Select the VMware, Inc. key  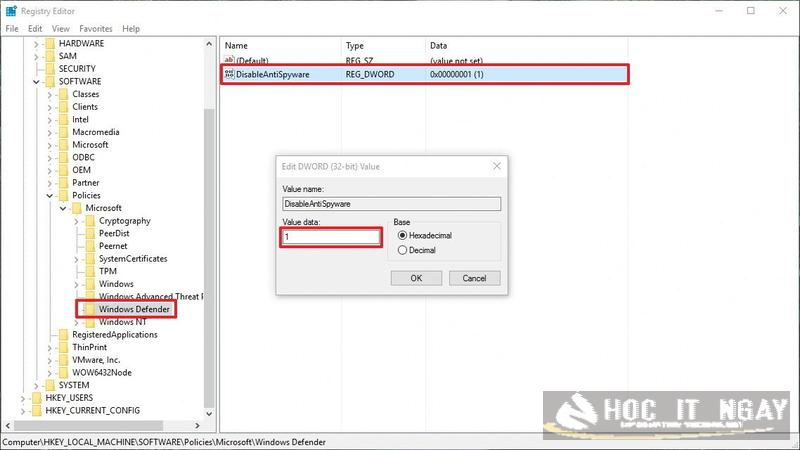96,360
